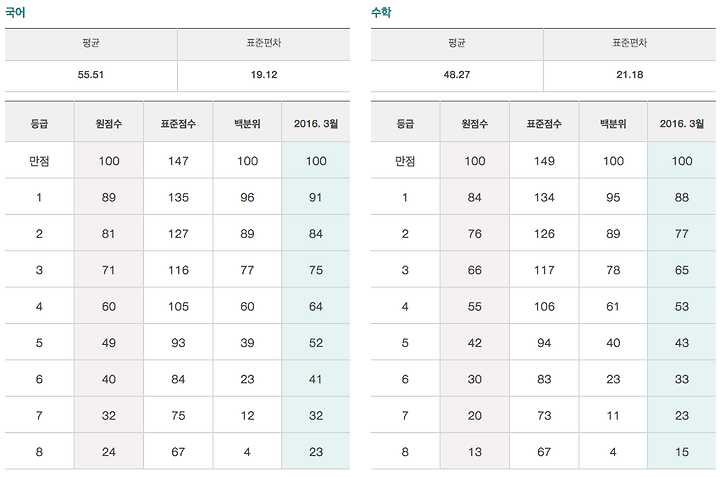Click 국어 grade 1 percentile 96
Screen dimensions: 720x477
(x=247, y=197)
